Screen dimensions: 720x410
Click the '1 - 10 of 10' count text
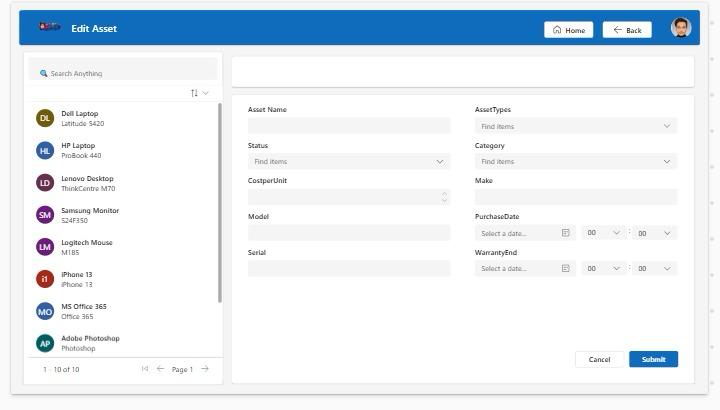61,369
